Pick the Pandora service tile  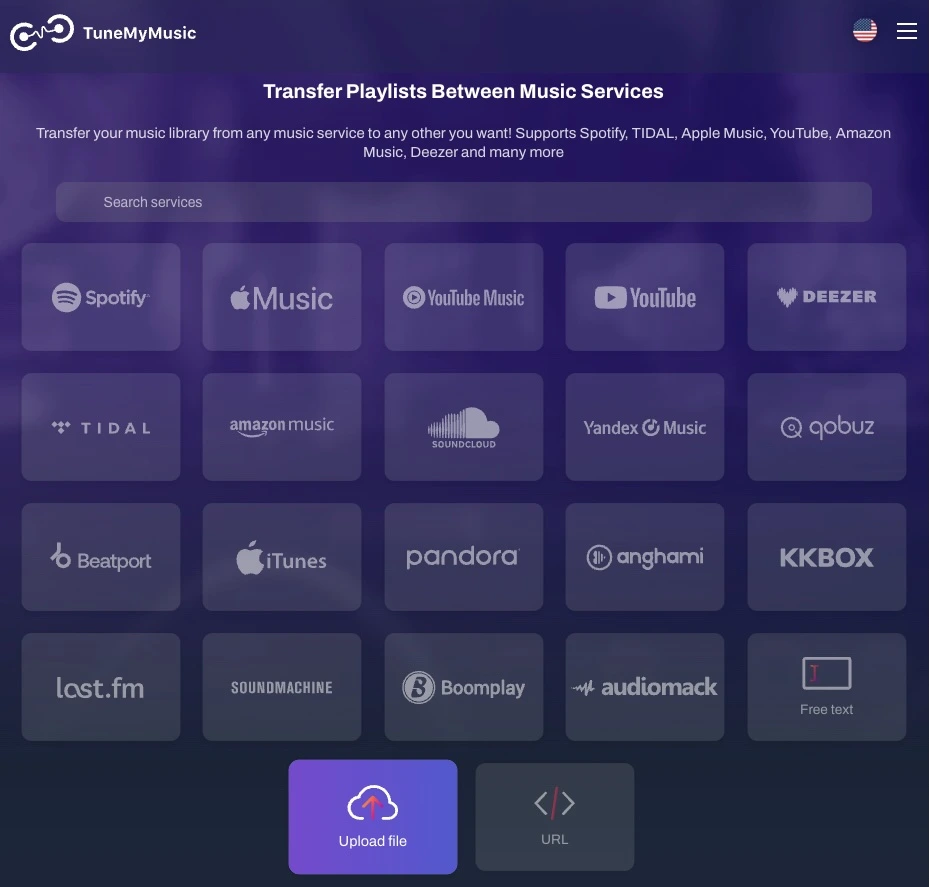(x=464, y=557)
